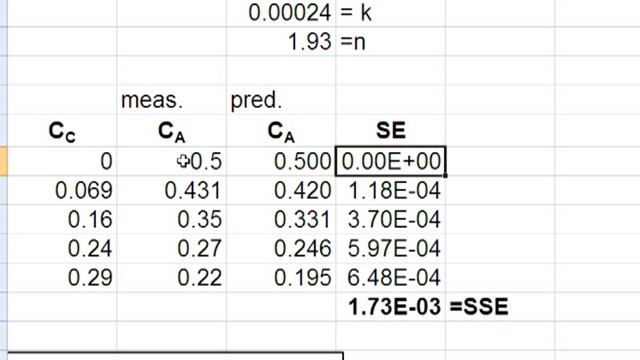The height and width of the screenshot is (360, 640).
Task: Select the bold SSE total 1.73E-03
Action: 390,307
